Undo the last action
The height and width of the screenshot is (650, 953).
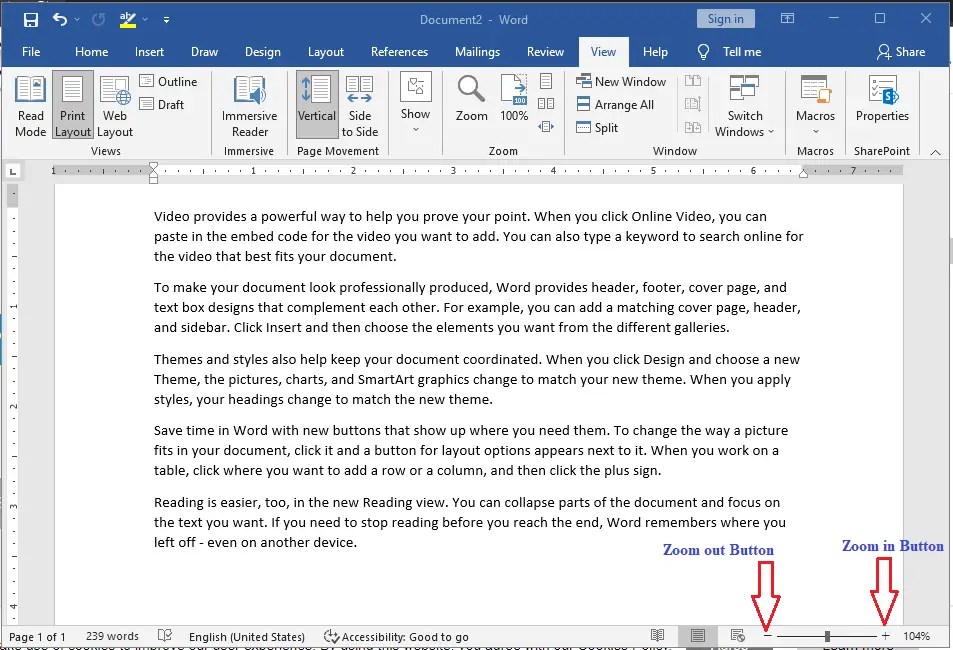tap(60, 19)
